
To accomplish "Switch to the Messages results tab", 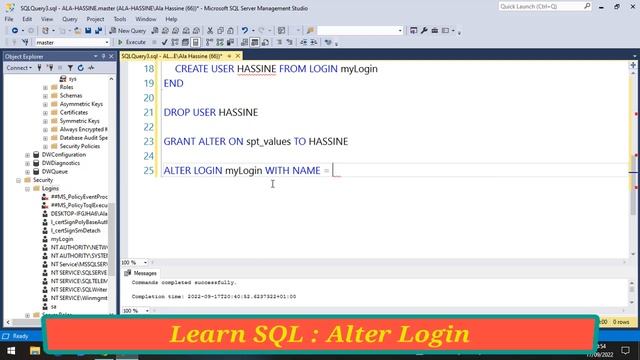I will [141, 273].
